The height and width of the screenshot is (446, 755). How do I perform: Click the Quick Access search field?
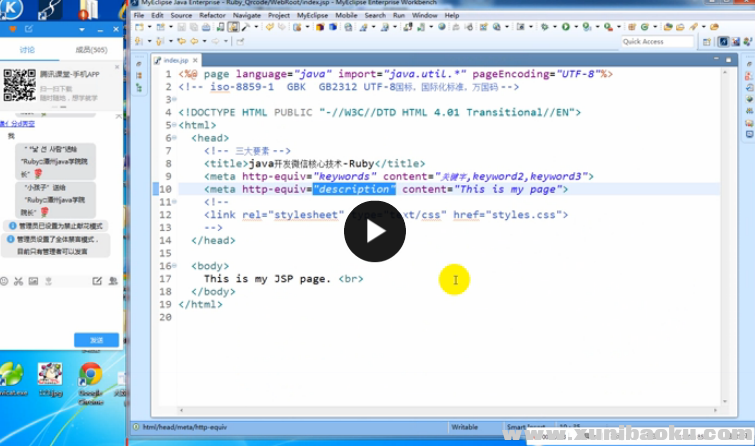point(656,42)
